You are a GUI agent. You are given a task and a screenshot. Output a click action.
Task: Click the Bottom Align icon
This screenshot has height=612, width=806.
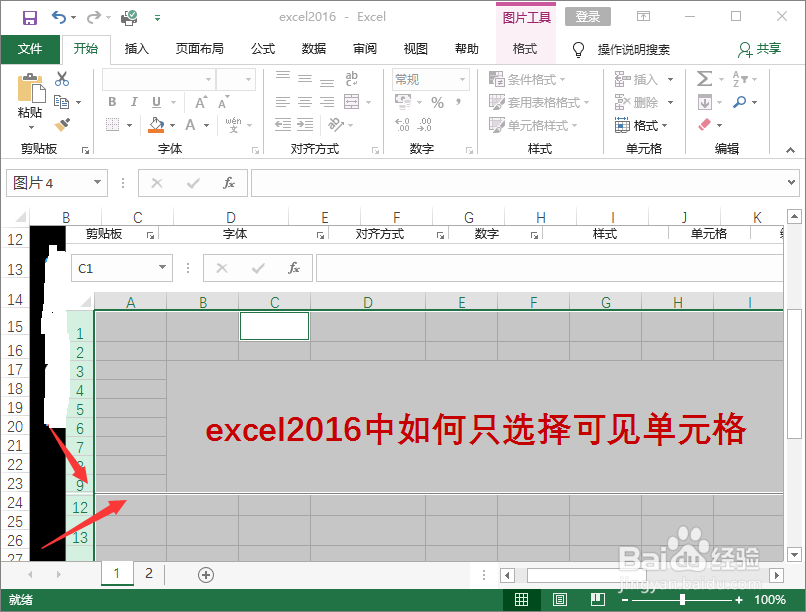(x=327, y=80)
